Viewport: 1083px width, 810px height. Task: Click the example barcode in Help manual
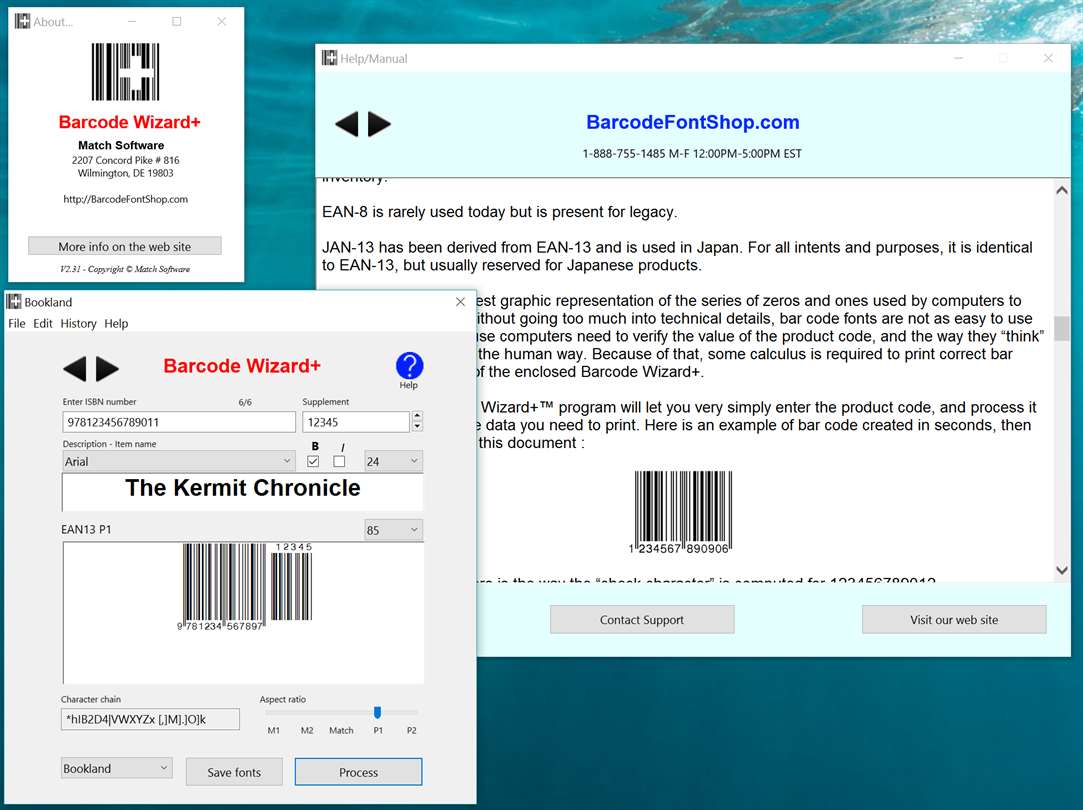pyautogui.click(x=682, y=512)
